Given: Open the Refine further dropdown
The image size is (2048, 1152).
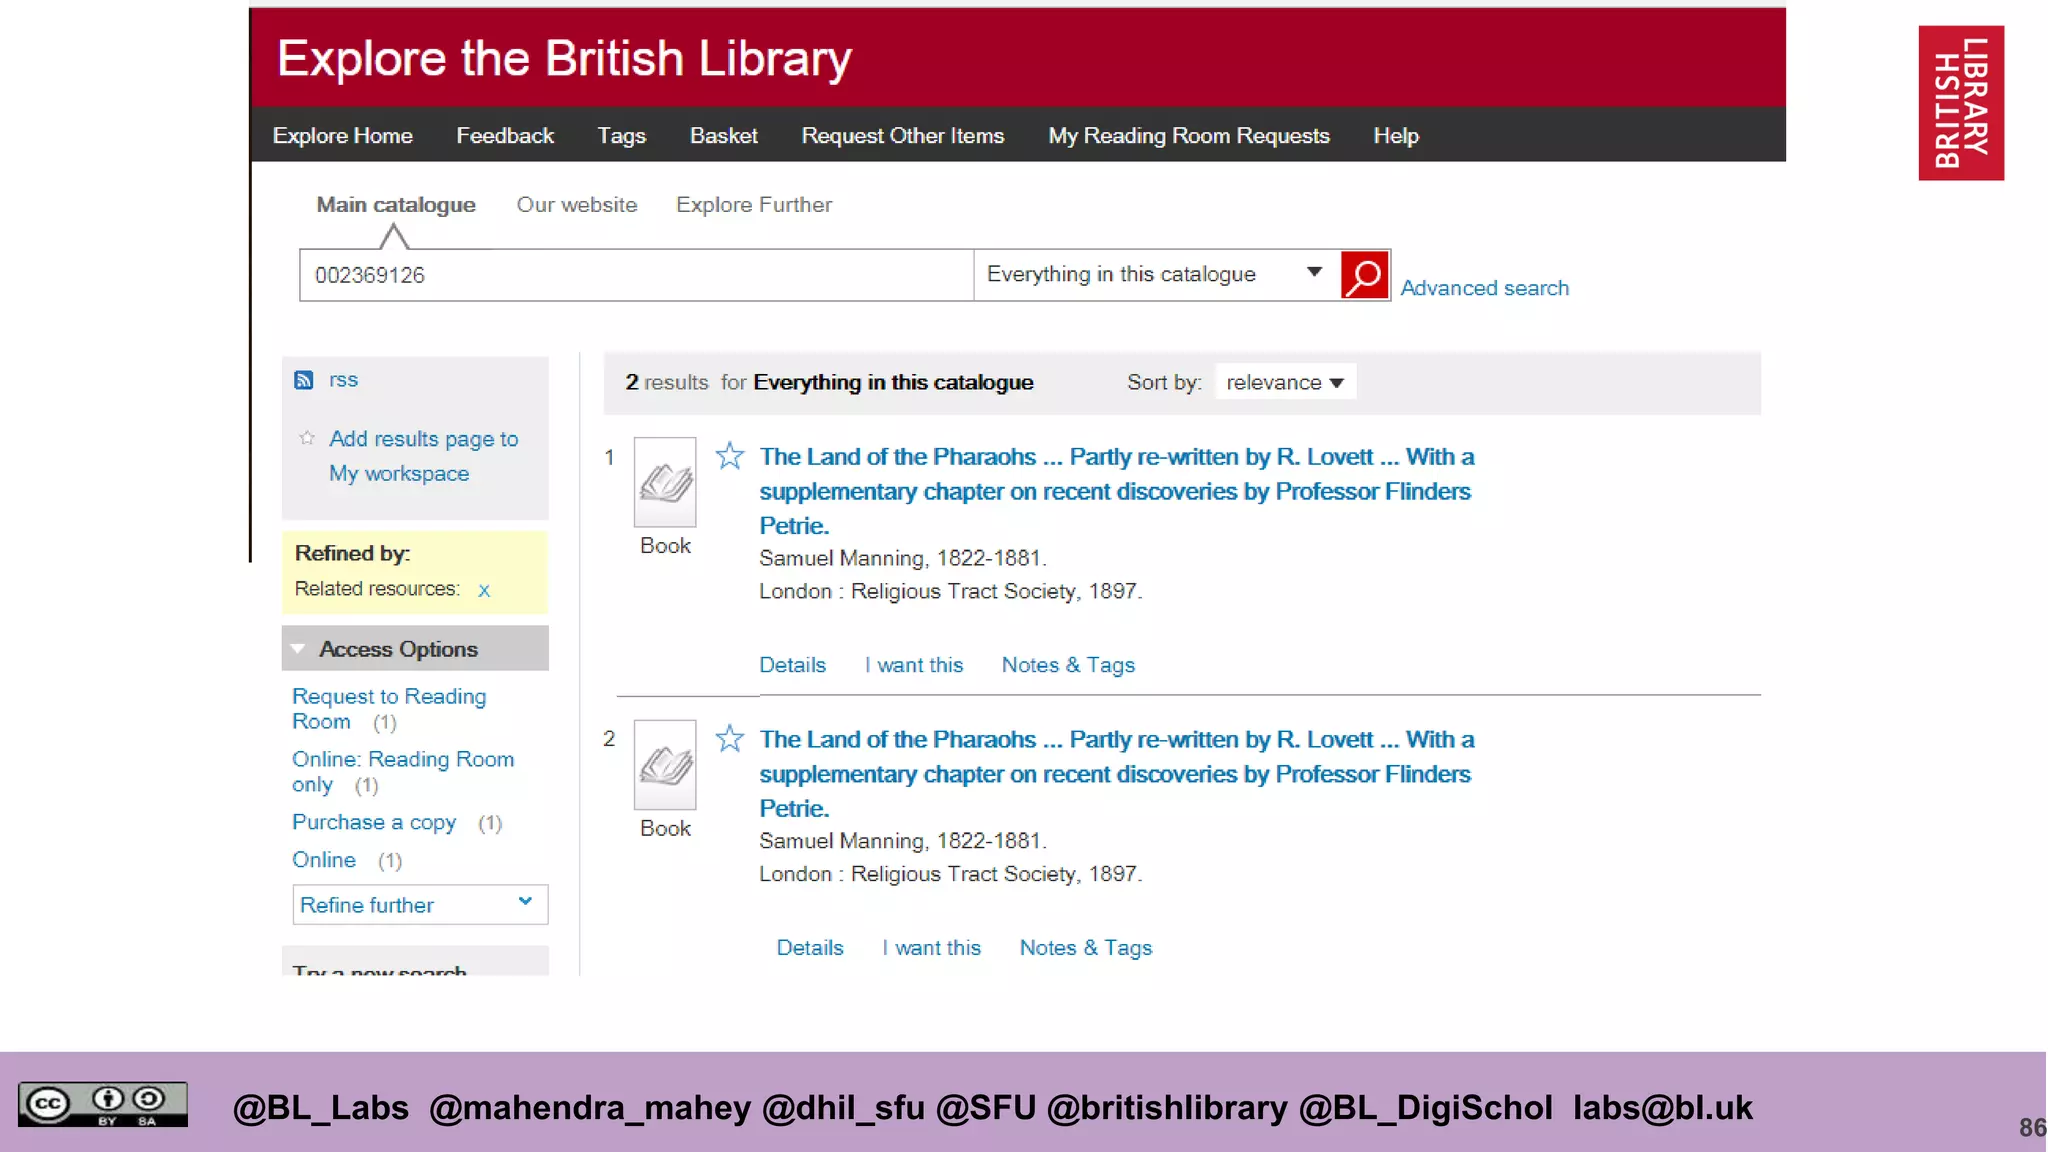Looking at the screenshot, I should click(x=420, y=905).
